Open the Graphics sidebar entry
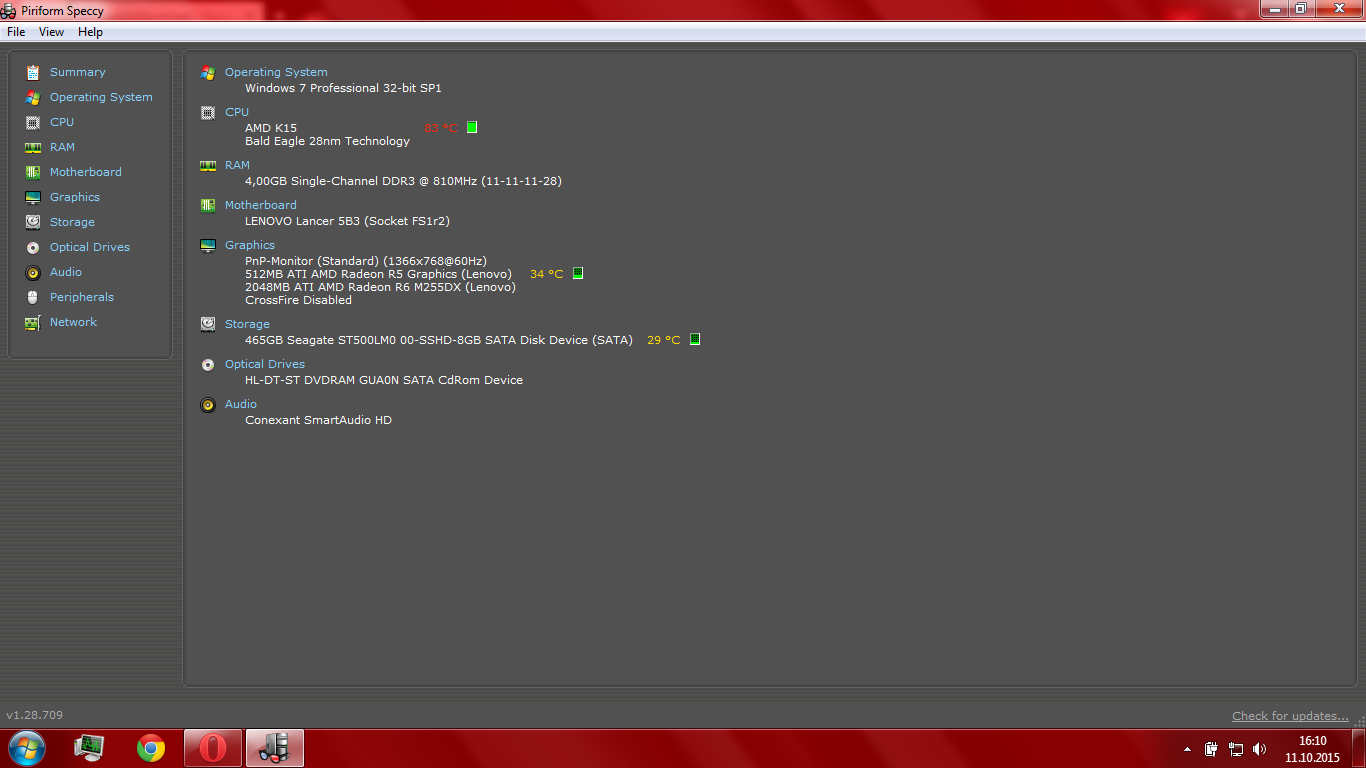The width and height of the screenshot is (1366, 768). pyautogui.click(x=75, y=197)
